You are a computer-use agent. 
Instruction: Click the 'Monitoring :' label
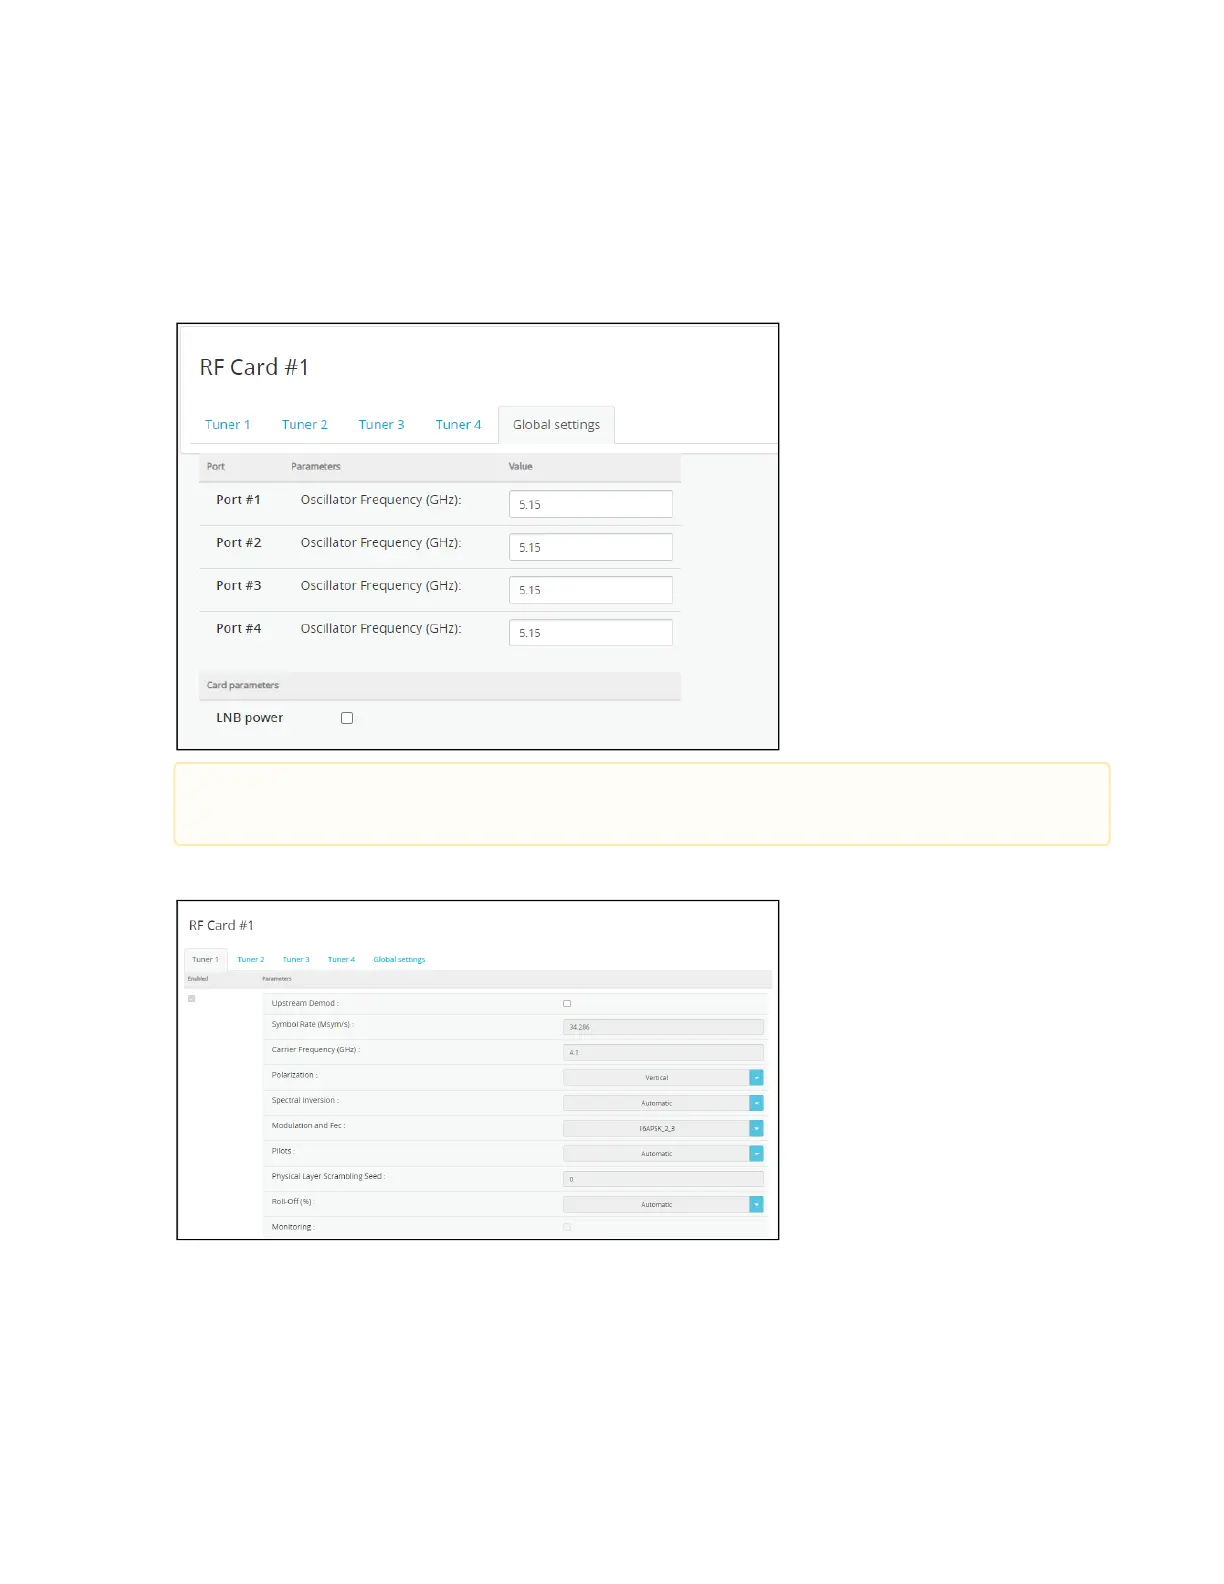293,1227
